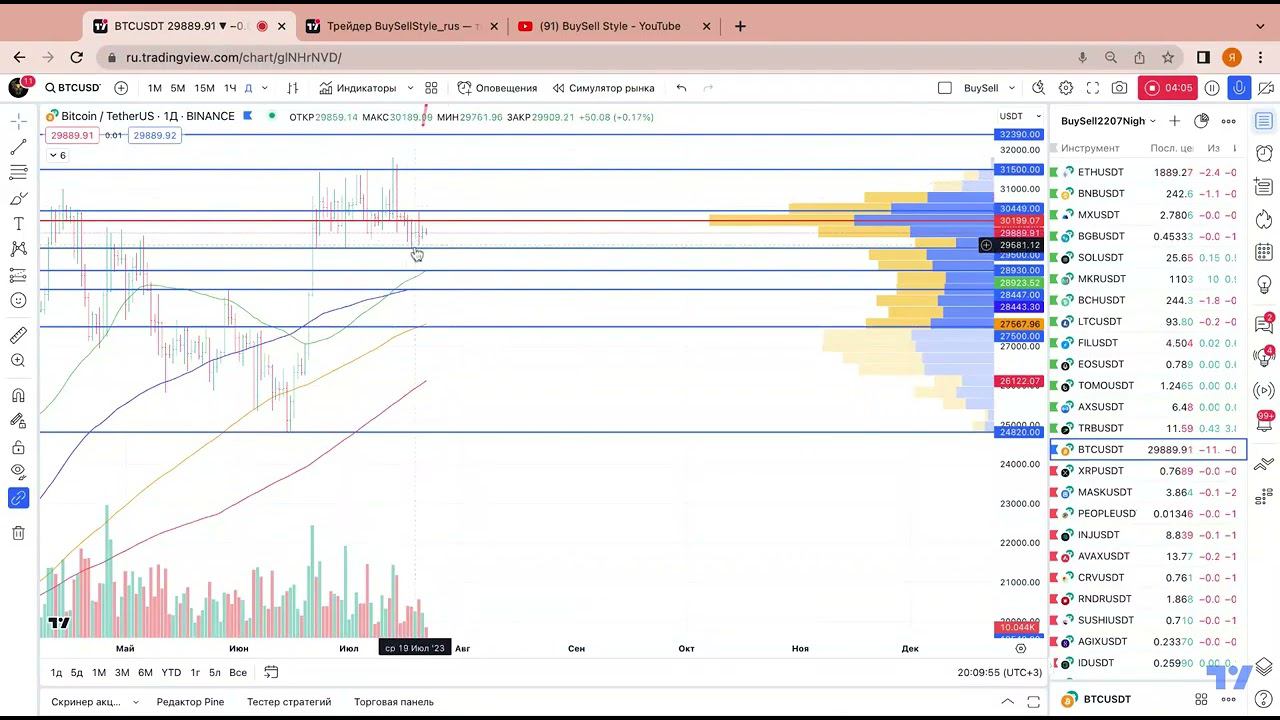Open the pattern drawing tools
This screenshot has width=1280, height=720.
pos(18,249)
